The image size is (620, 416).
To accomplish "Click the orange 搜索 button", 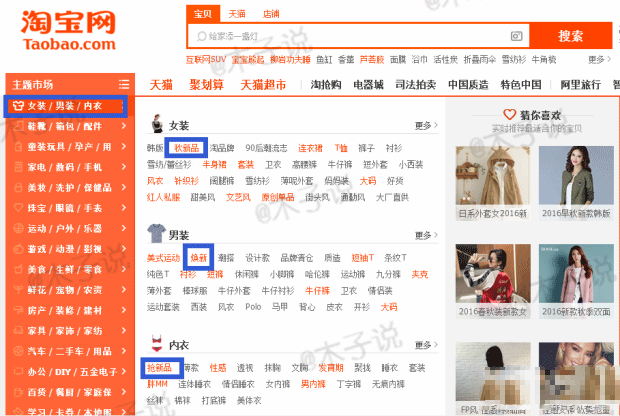I will pos(571,36).
